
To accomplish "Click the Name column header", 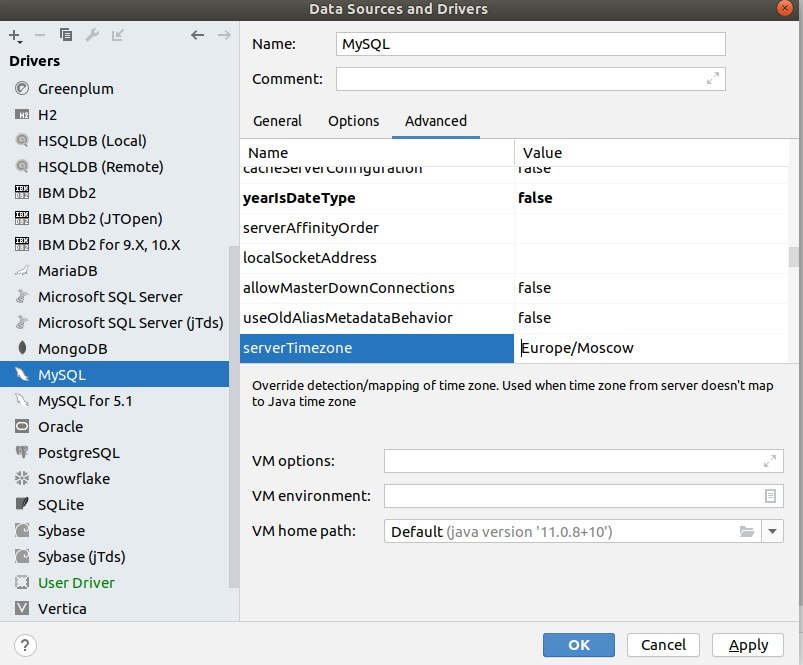I will (x=377, y=153).
